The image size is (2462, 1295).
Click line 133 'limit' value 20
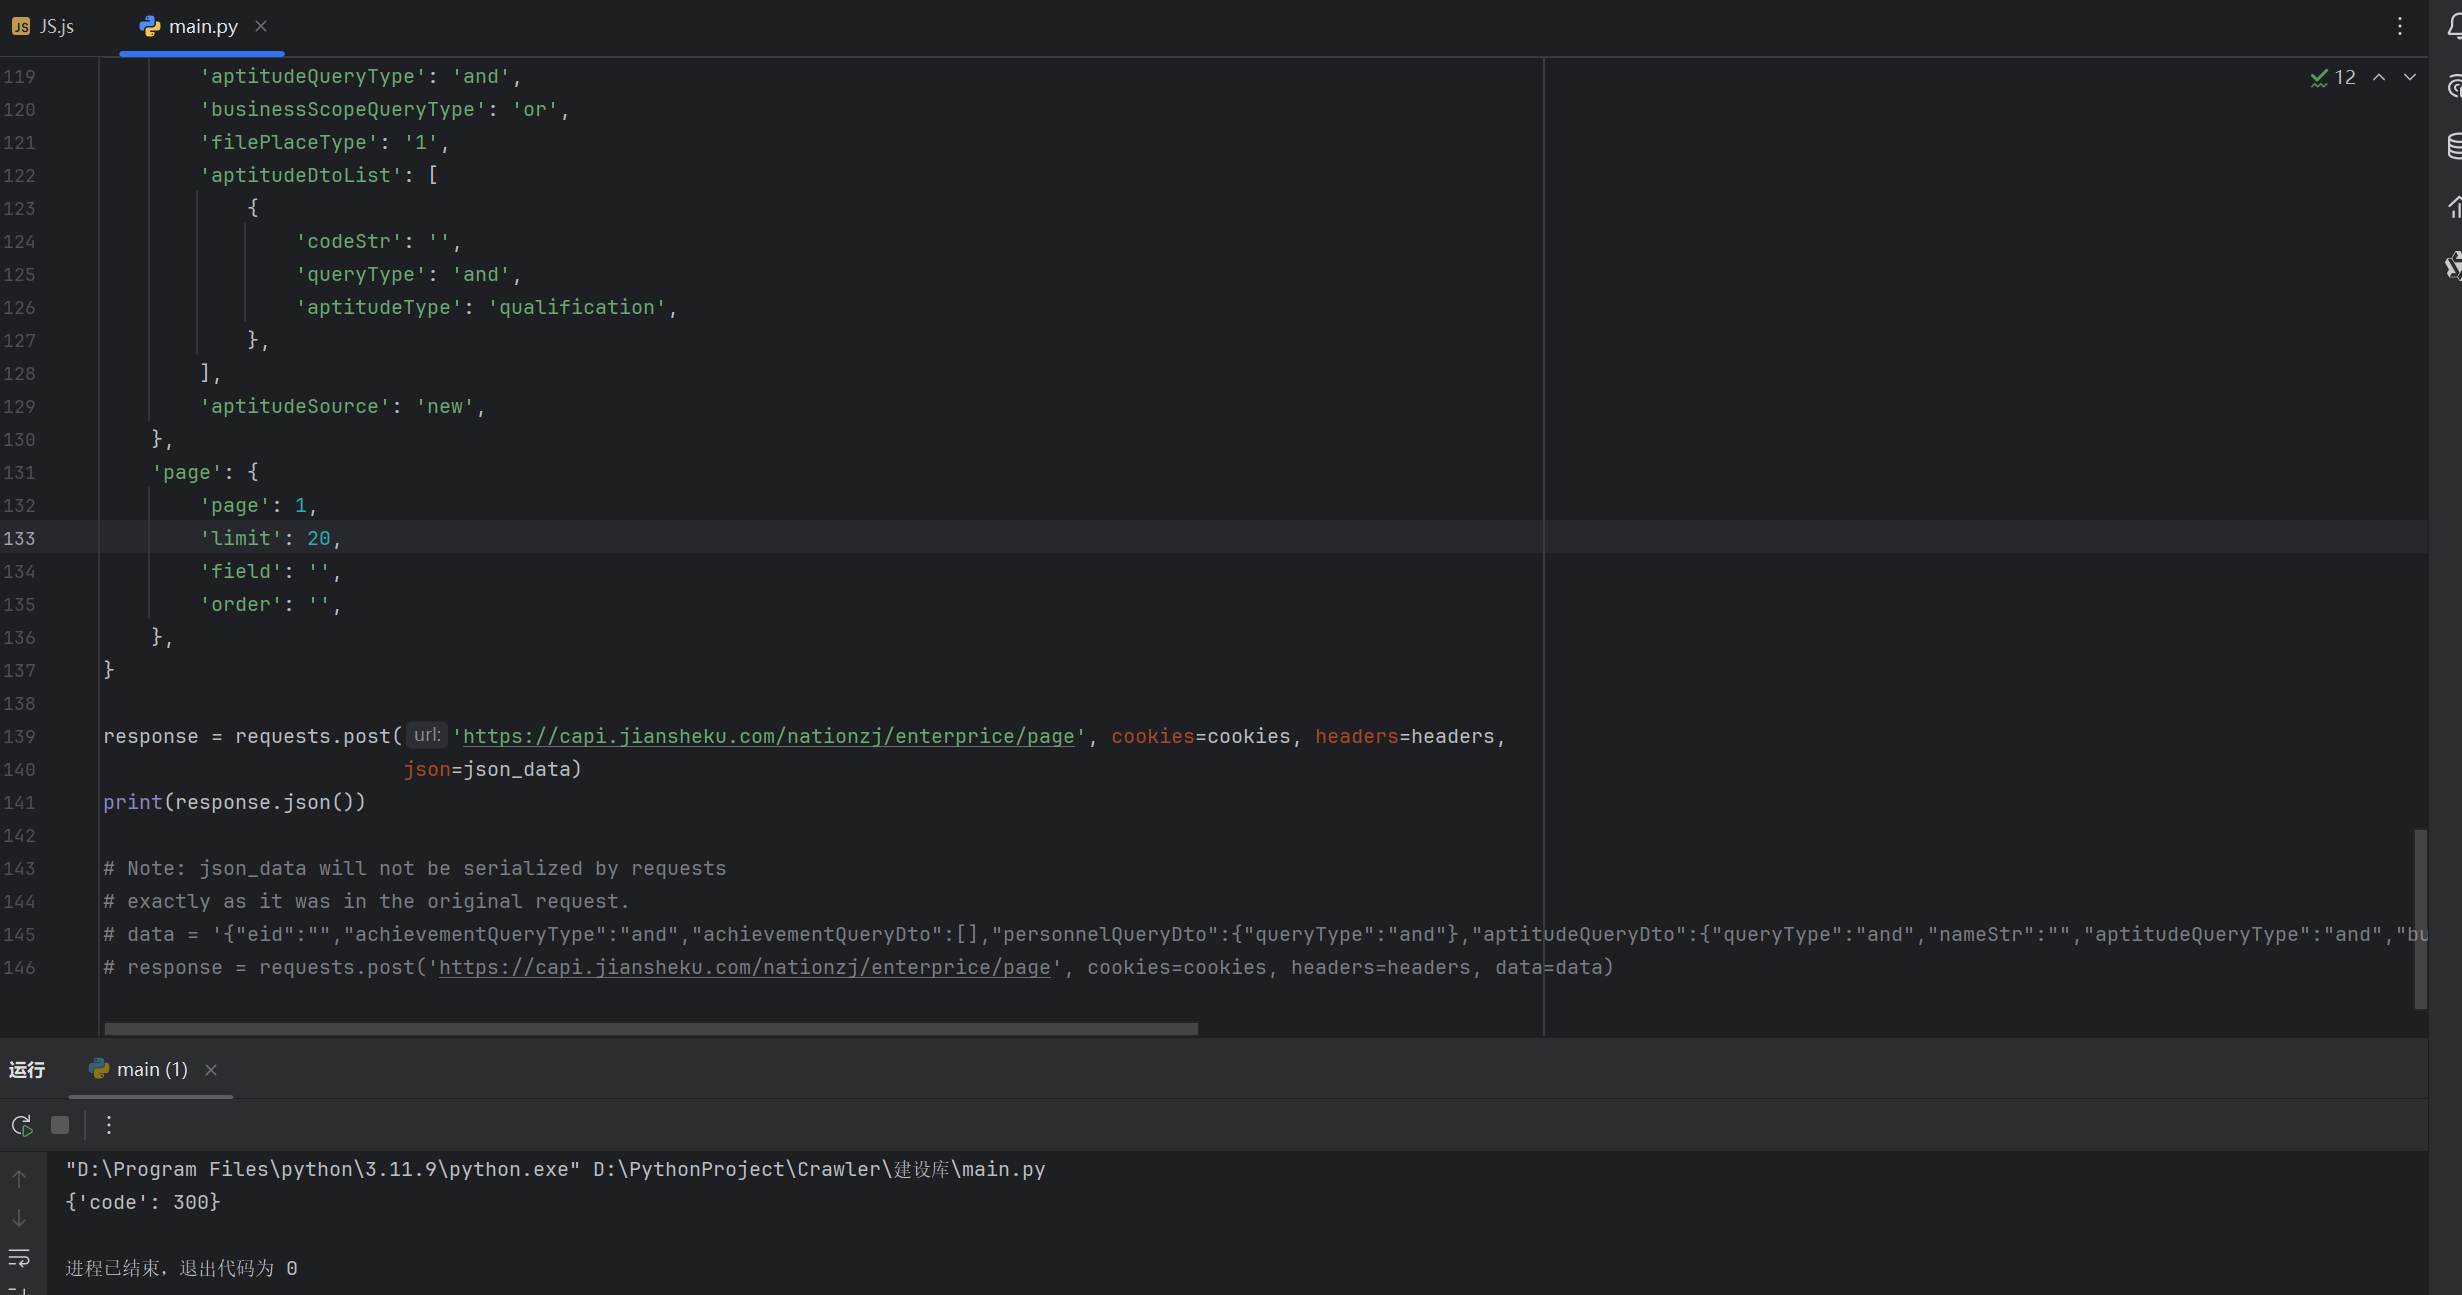click(318, 539)
